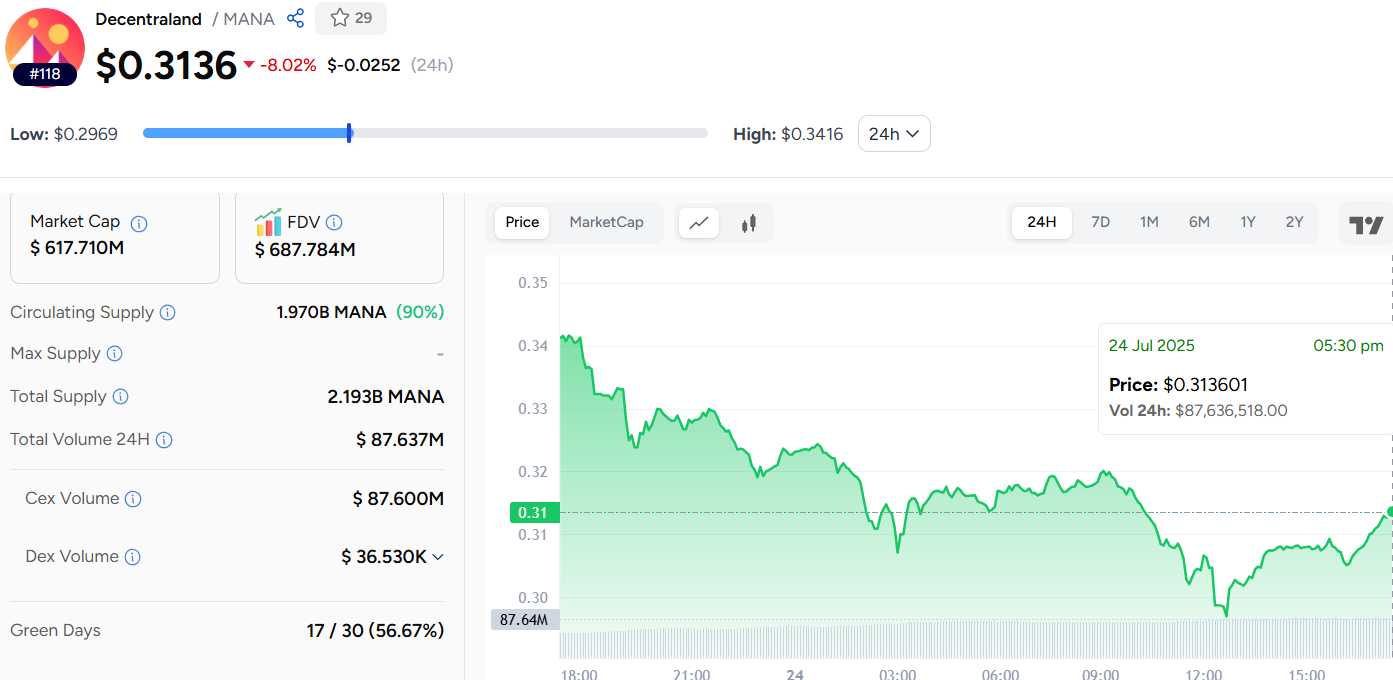Open FDV info tooltip icon
Image resolution: width=1393 pixels, height=680 pixels.
coord(334,223)
